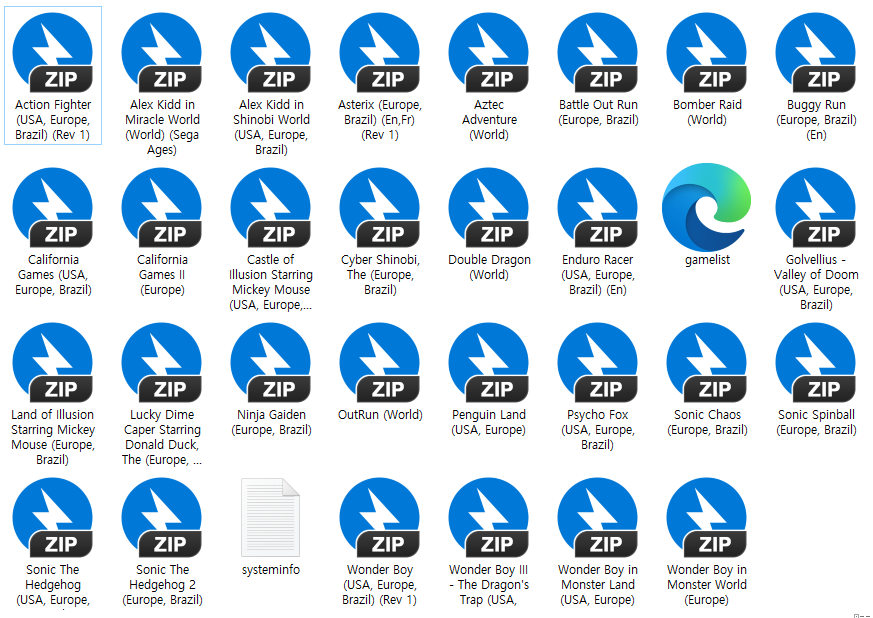Click the systeminfo text document icon
Viewport: 873px width, 618px height.
[x=271, y=518]
